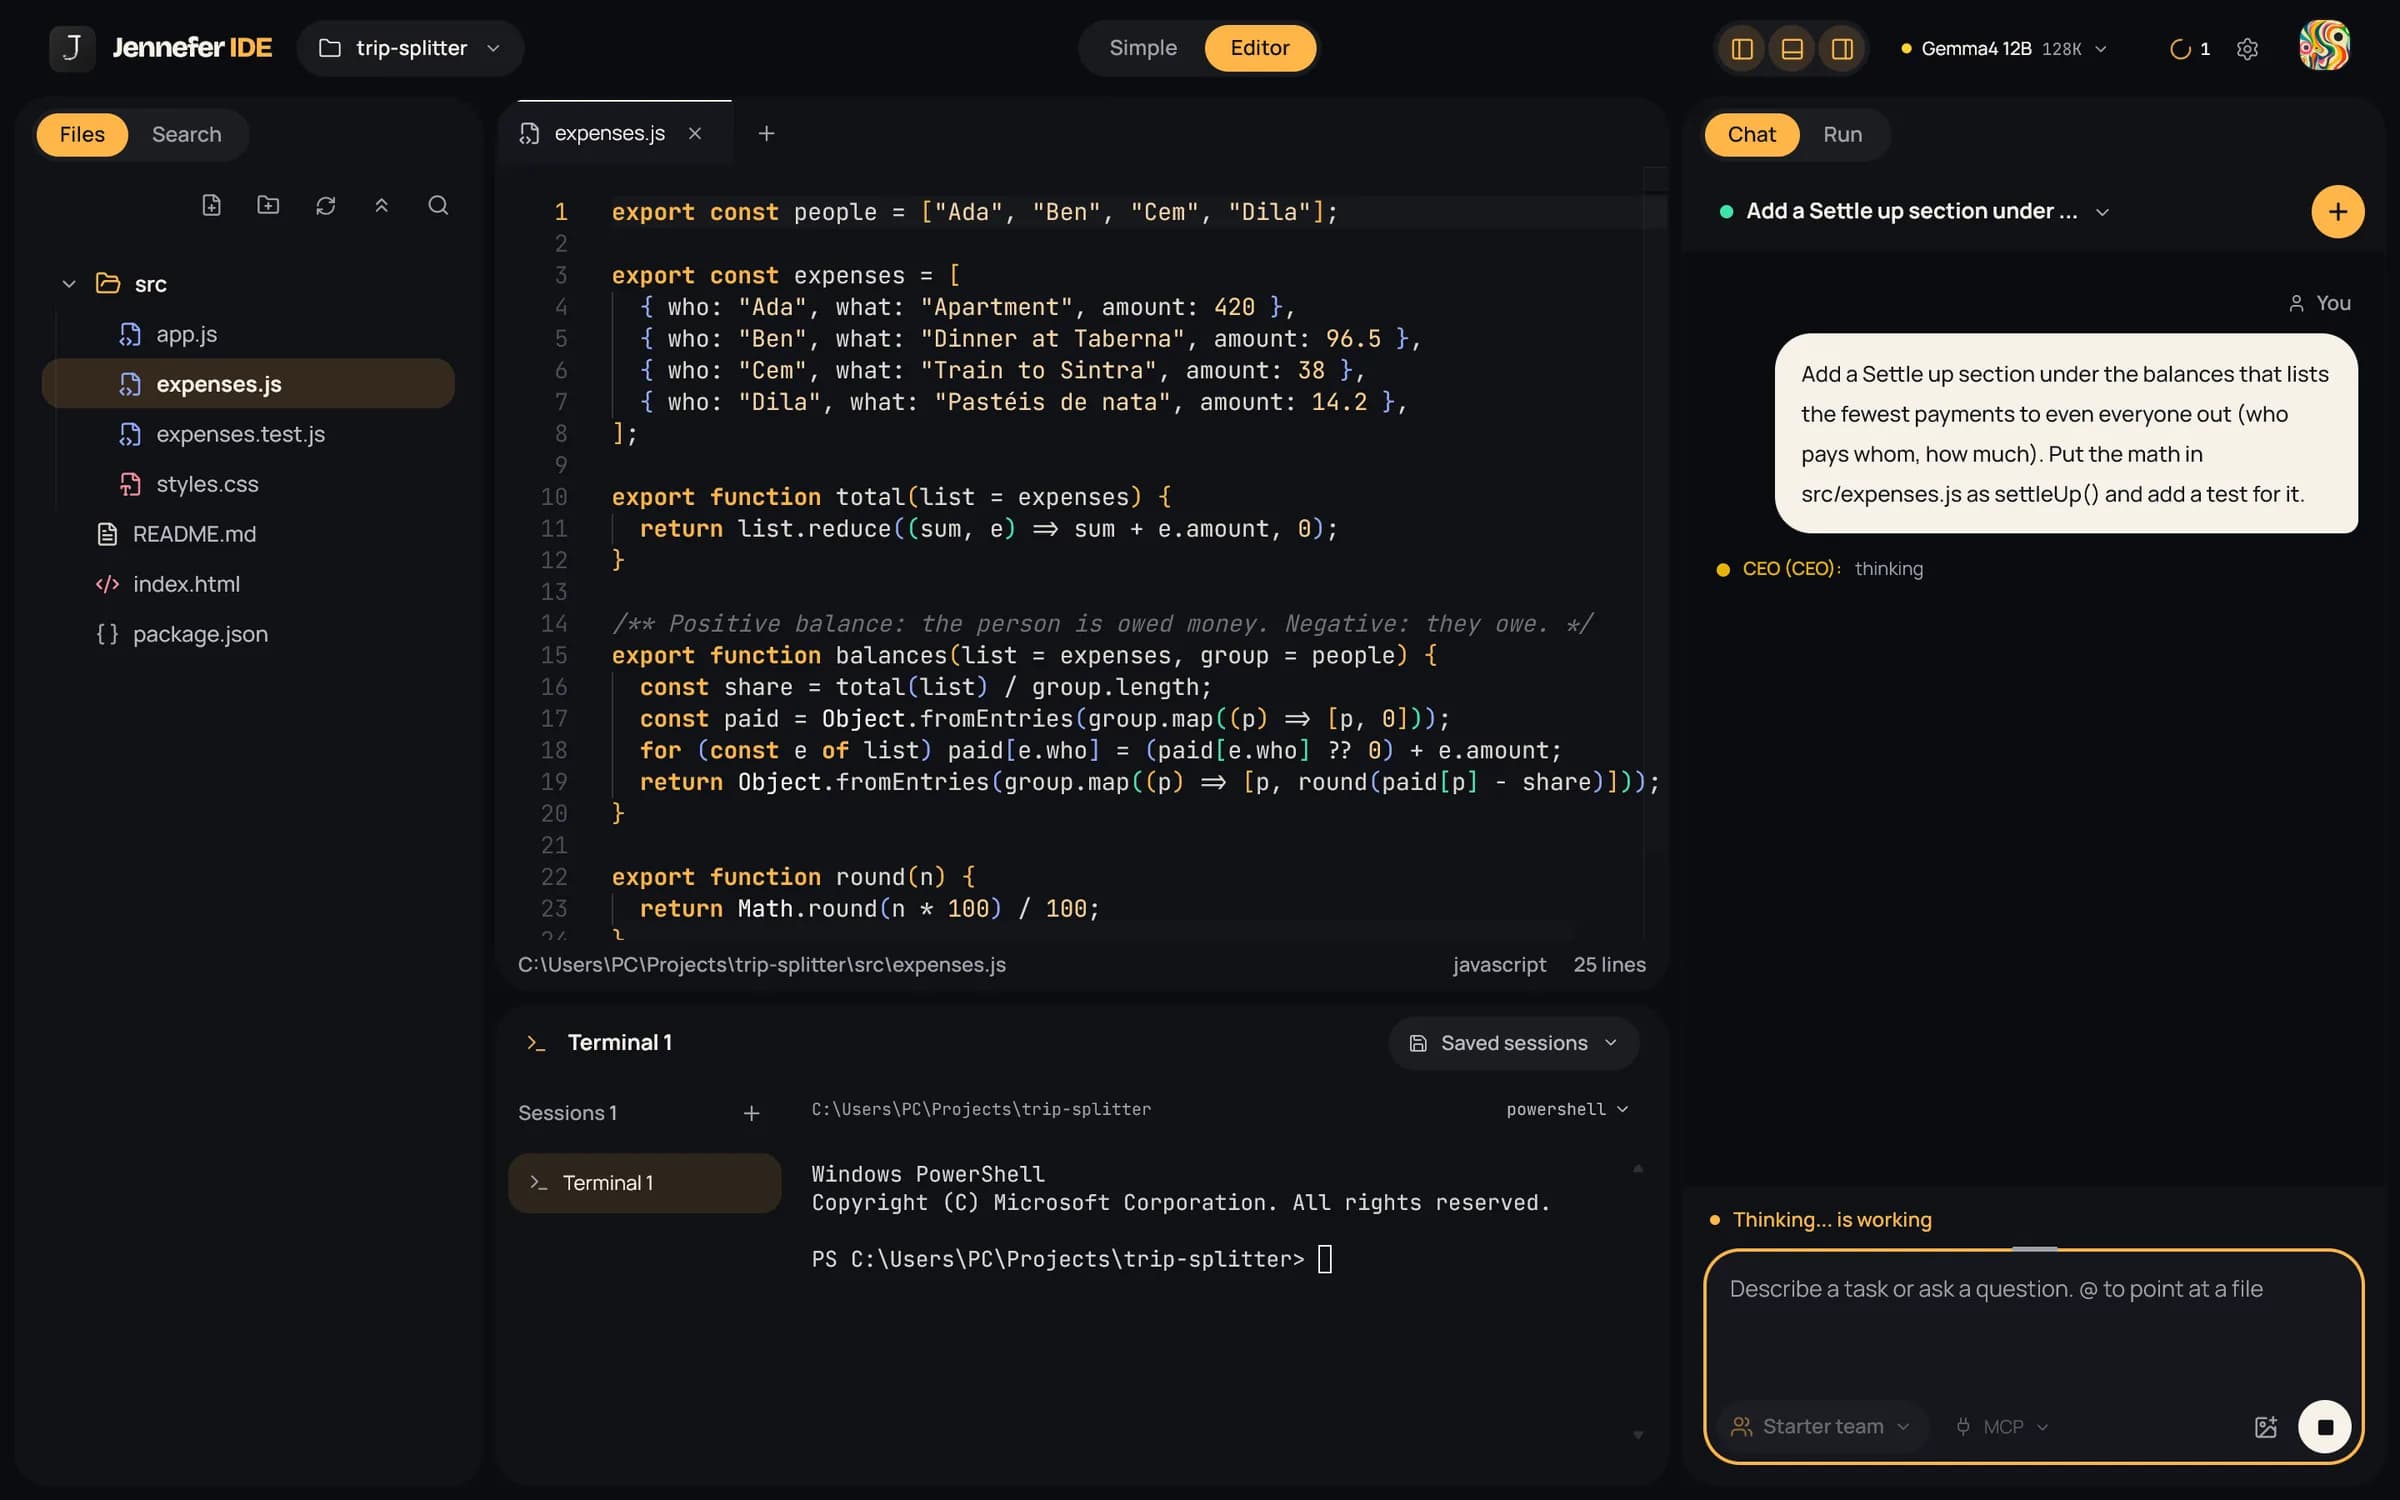This screenshot has height=1500, width=2400.
Task: Add a new terminal session
Action: click(x=751, y=1113)
